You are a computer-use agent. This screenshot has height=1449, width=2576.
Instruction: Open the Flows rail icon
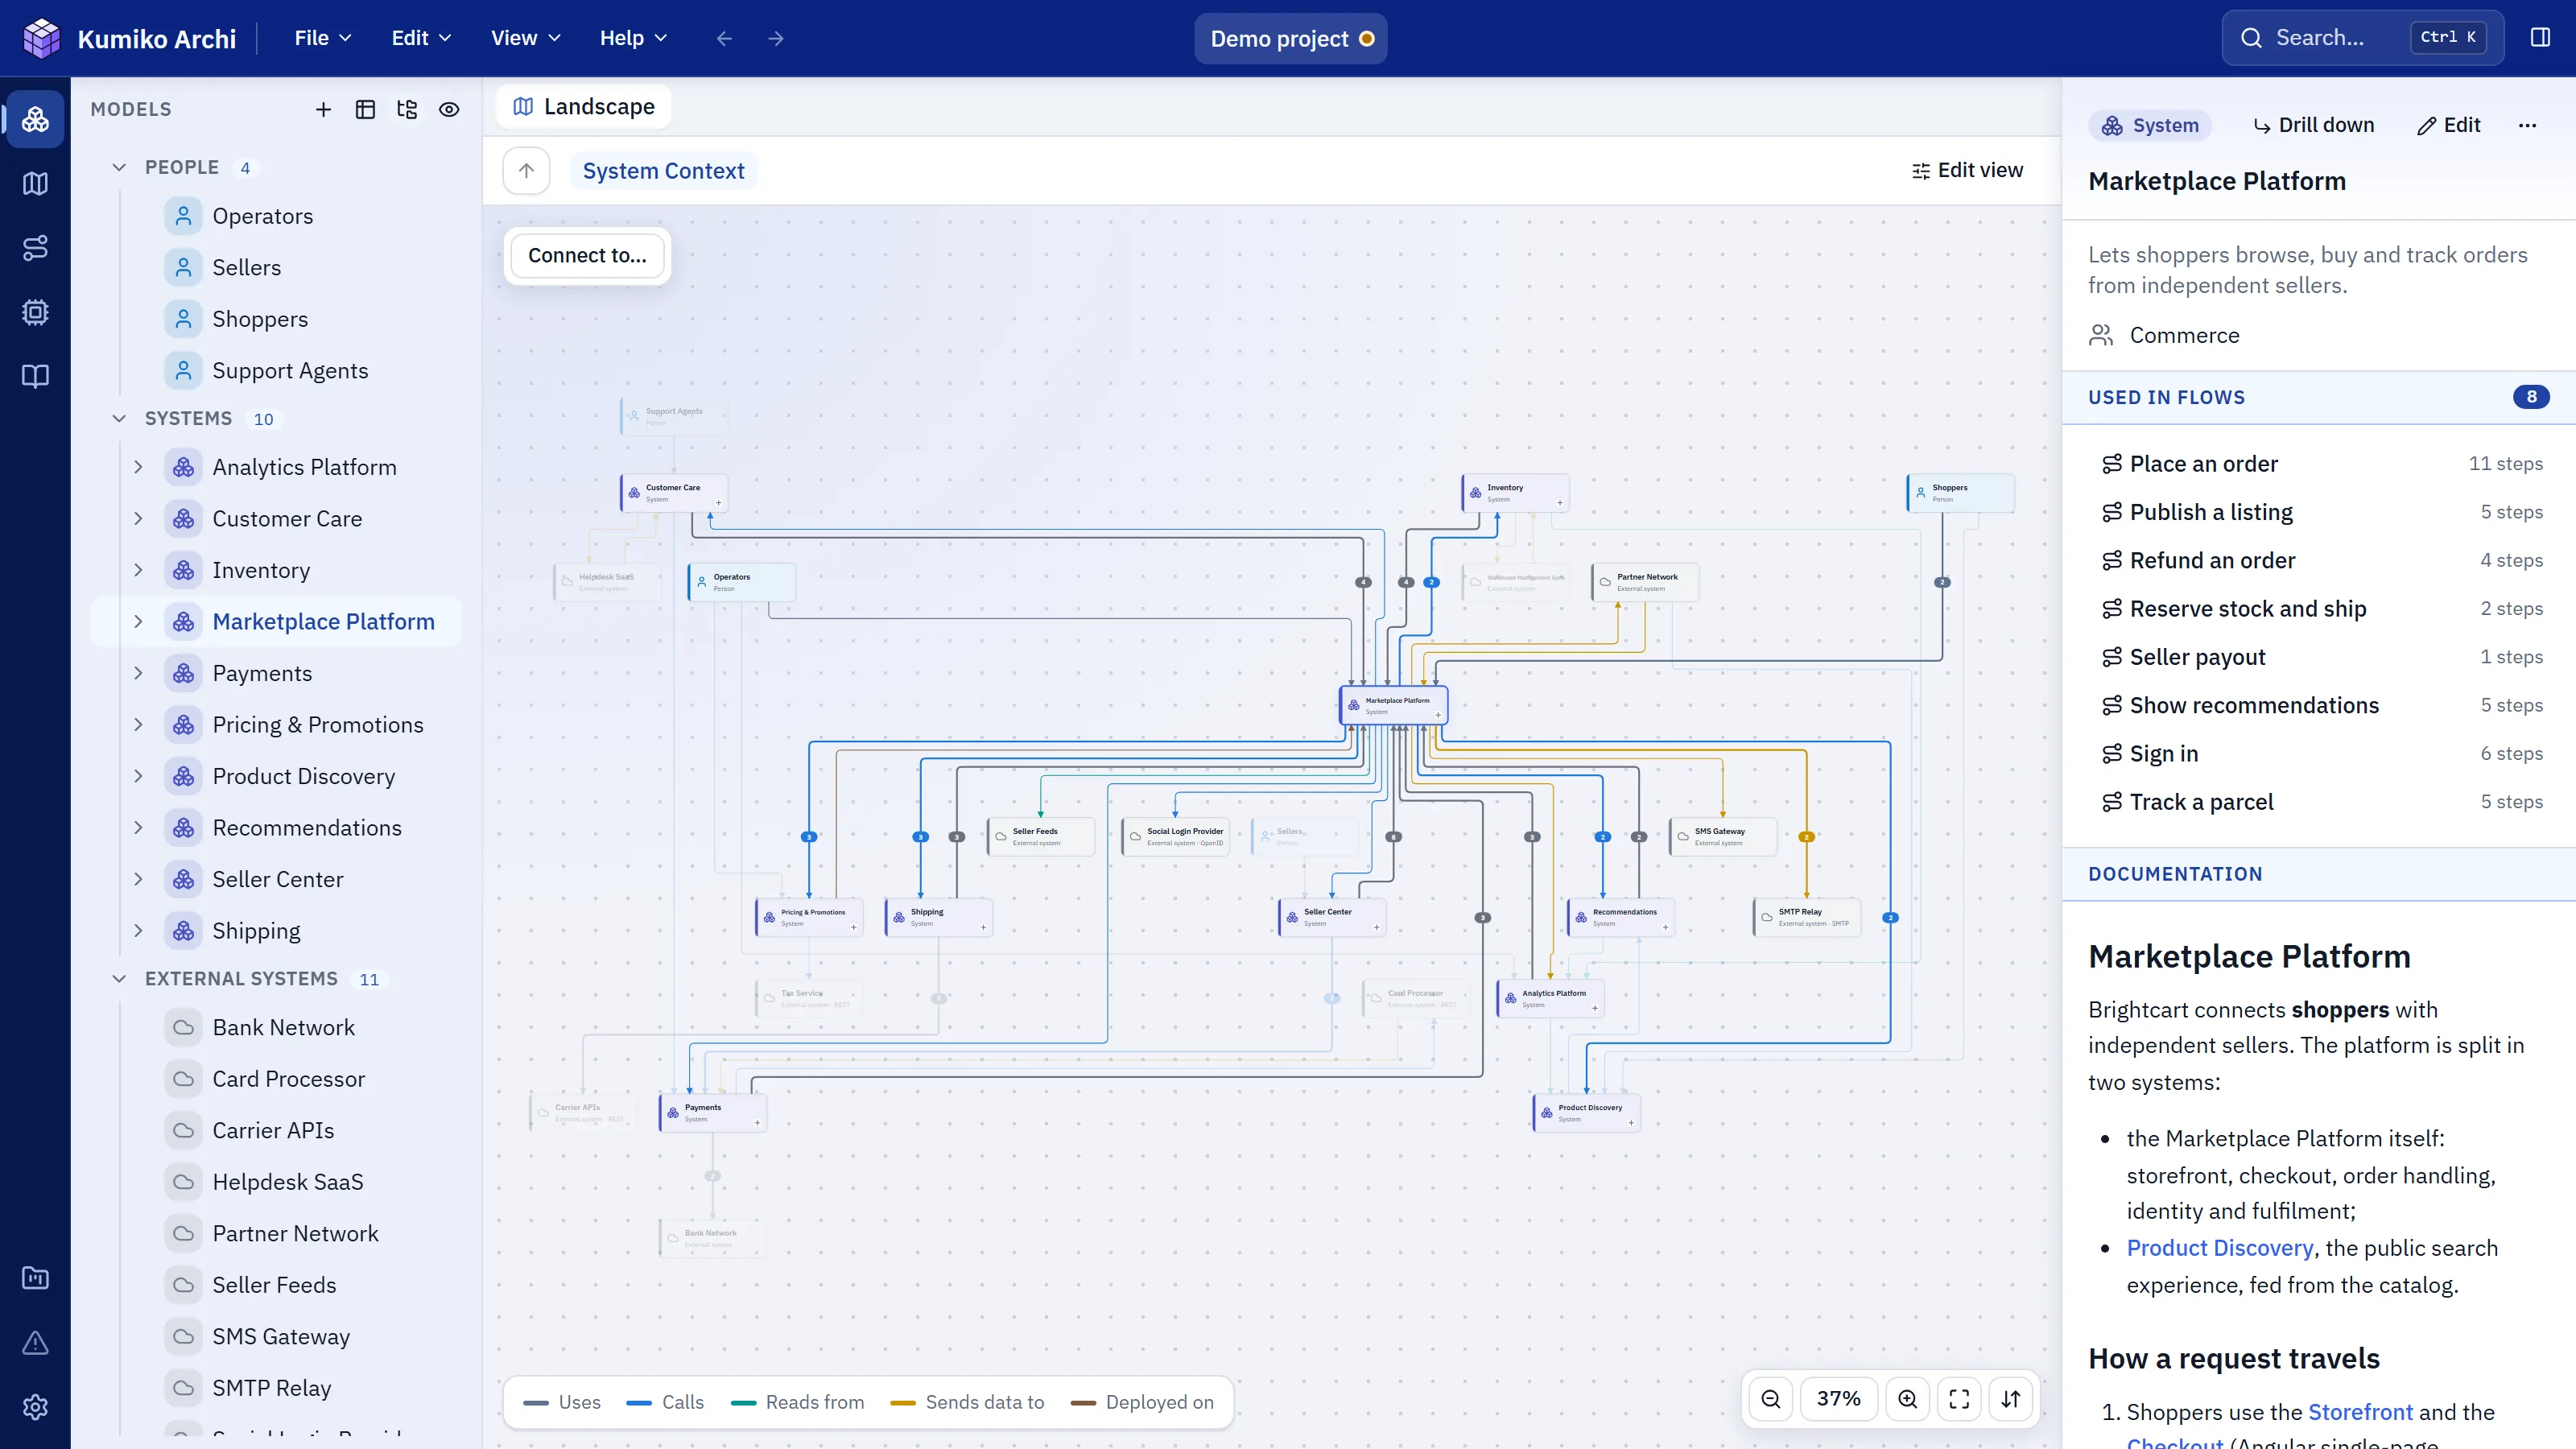[x=36, y=248]
